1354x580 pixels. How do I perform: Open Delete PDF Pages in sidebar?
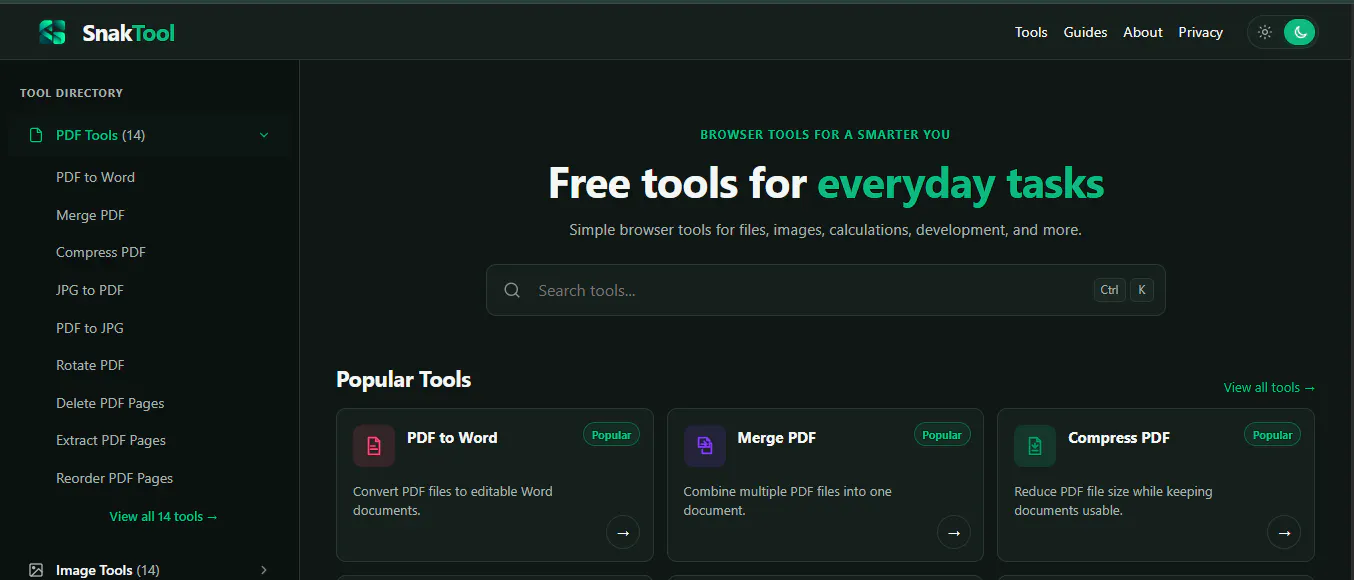point(110,403)
